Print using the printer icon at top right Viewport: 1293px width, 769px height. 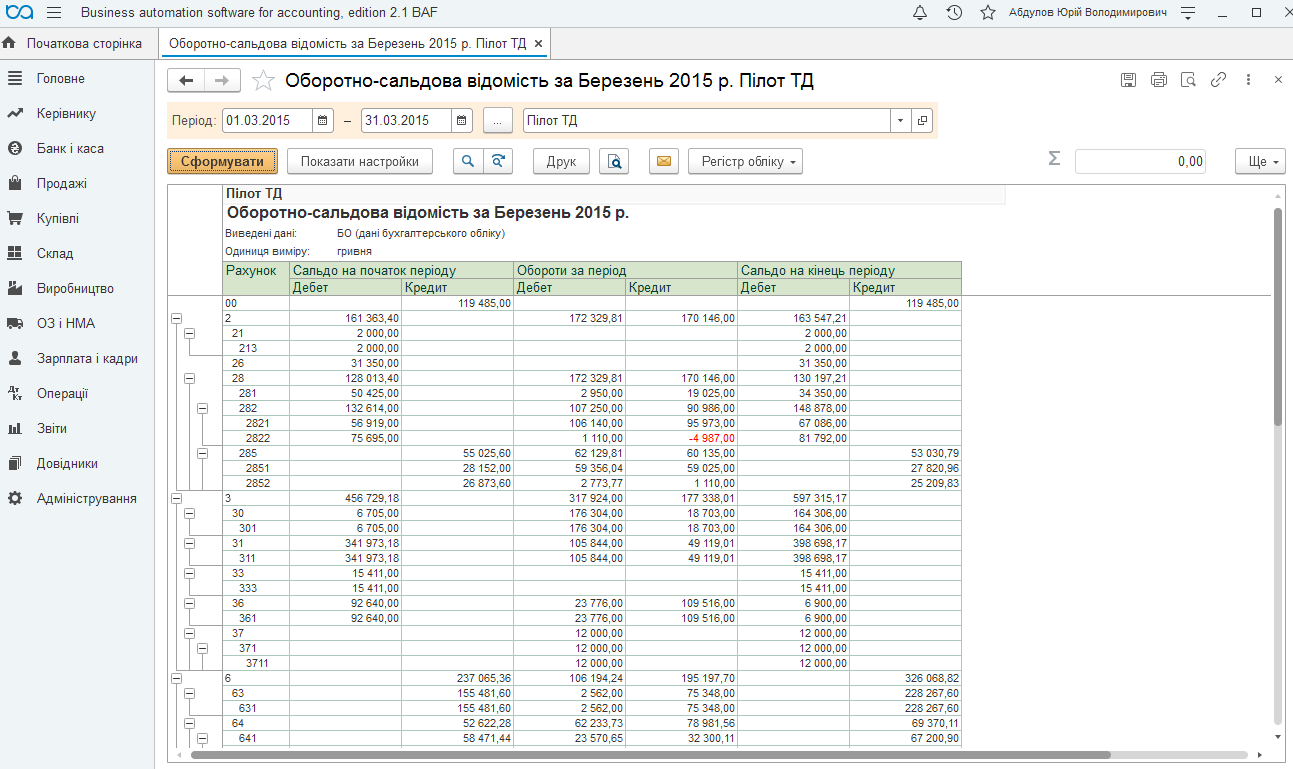[1159, 80]
